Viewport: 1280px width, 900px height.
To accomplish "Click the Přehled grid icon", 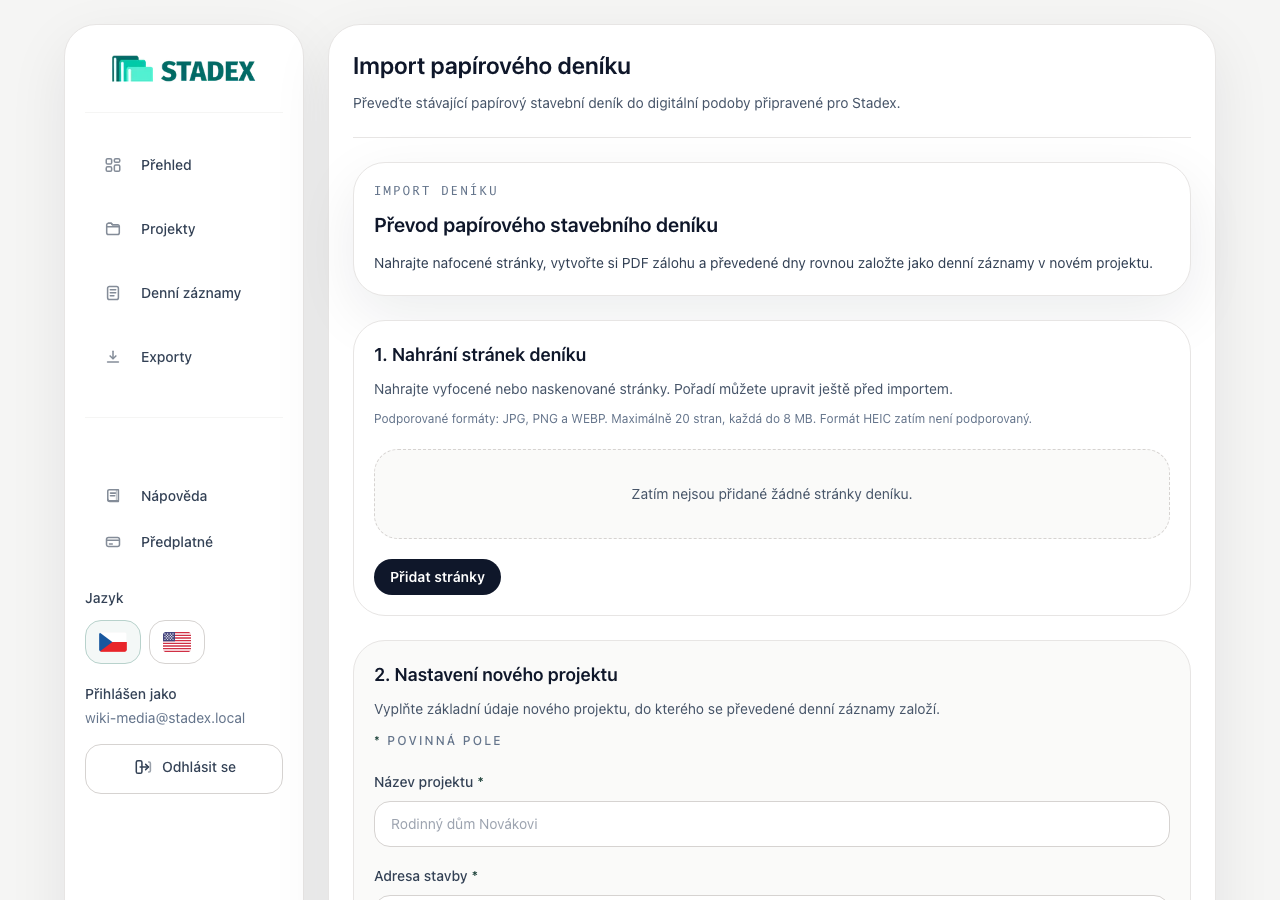I will tap(113, 165).
